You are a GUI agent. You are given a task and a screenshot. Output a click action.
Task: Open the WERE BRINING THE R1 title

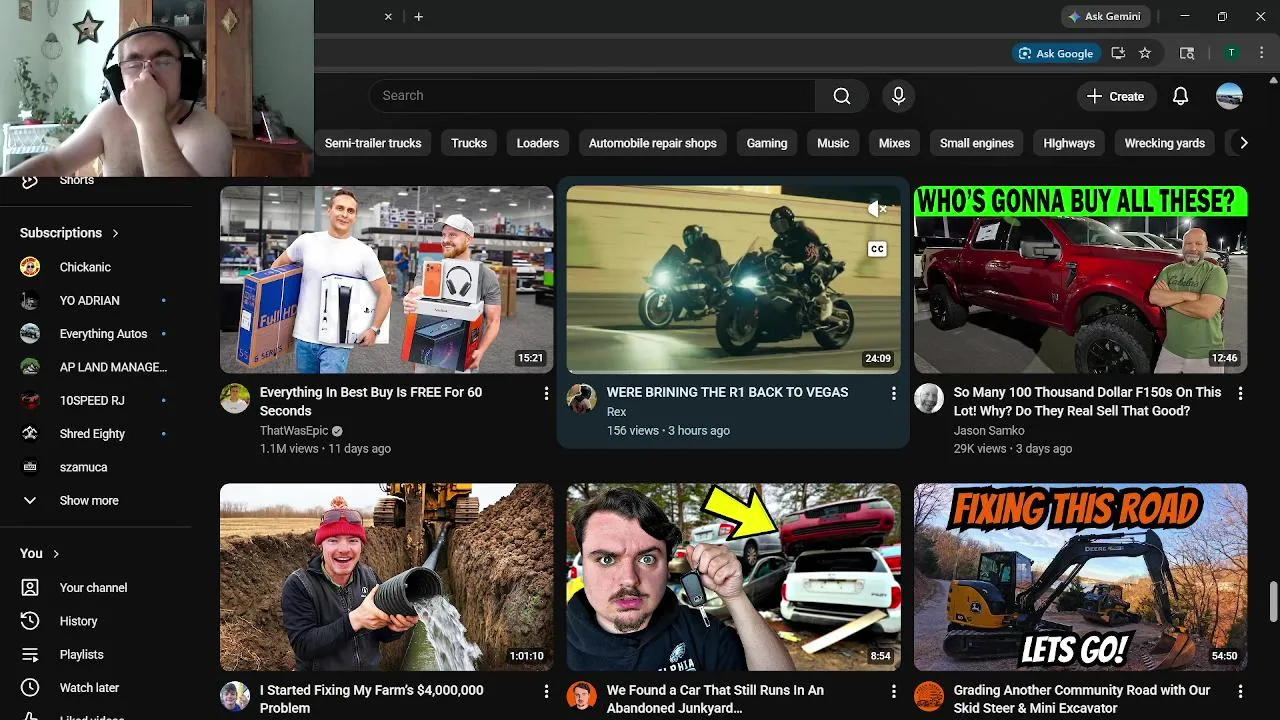[x=727, y=392]
